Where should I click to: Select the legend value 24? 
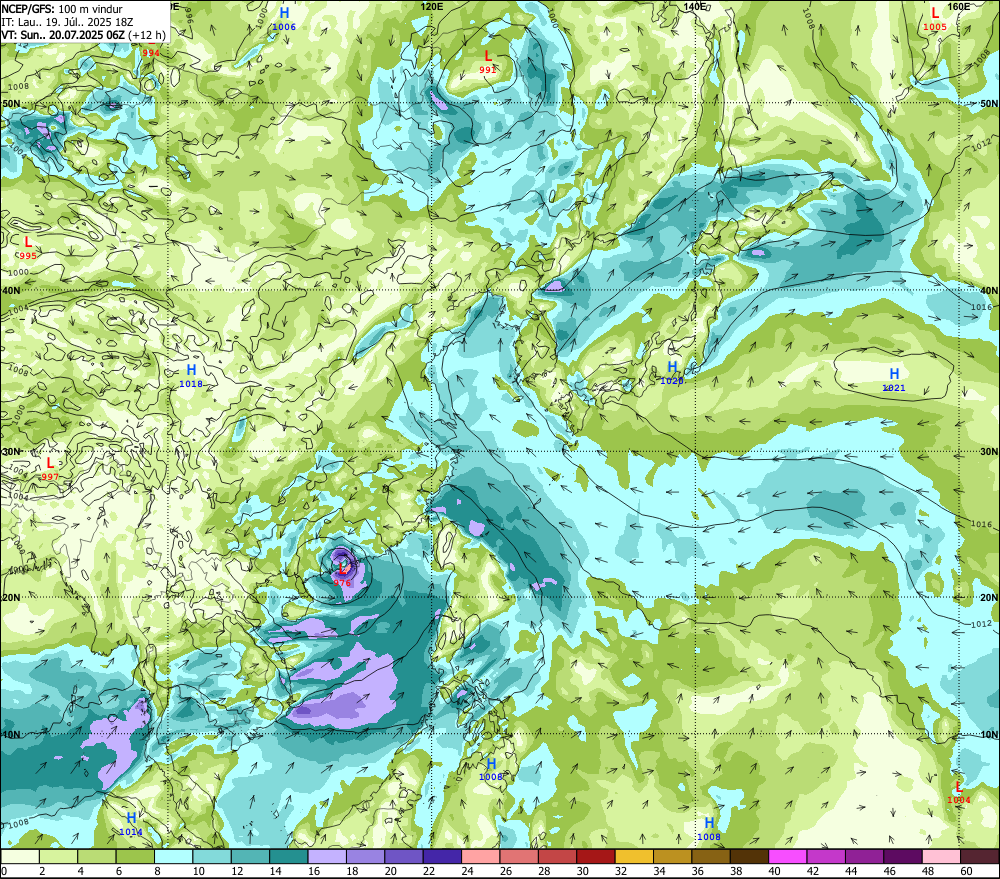tap(467, 871)
